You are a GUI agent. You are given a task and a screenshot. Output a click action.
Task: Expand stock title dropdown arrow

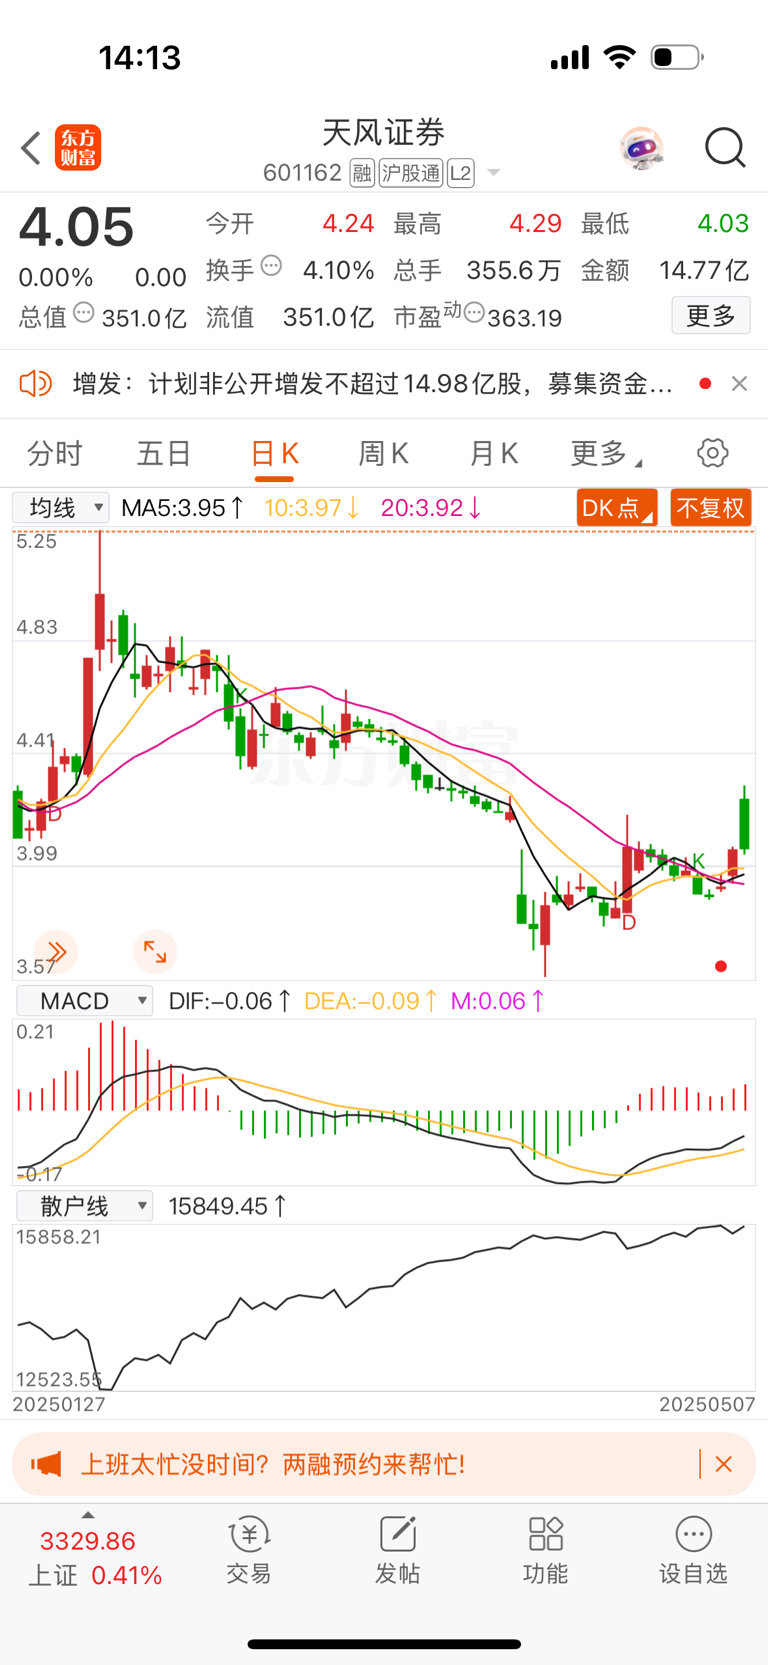tap(493, 173)
